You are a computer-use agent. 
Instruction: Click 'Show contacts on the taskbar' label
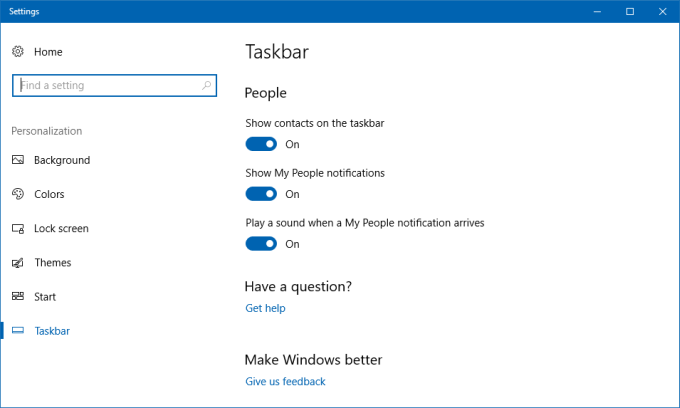pyautogui.click(x=315, y=124)
